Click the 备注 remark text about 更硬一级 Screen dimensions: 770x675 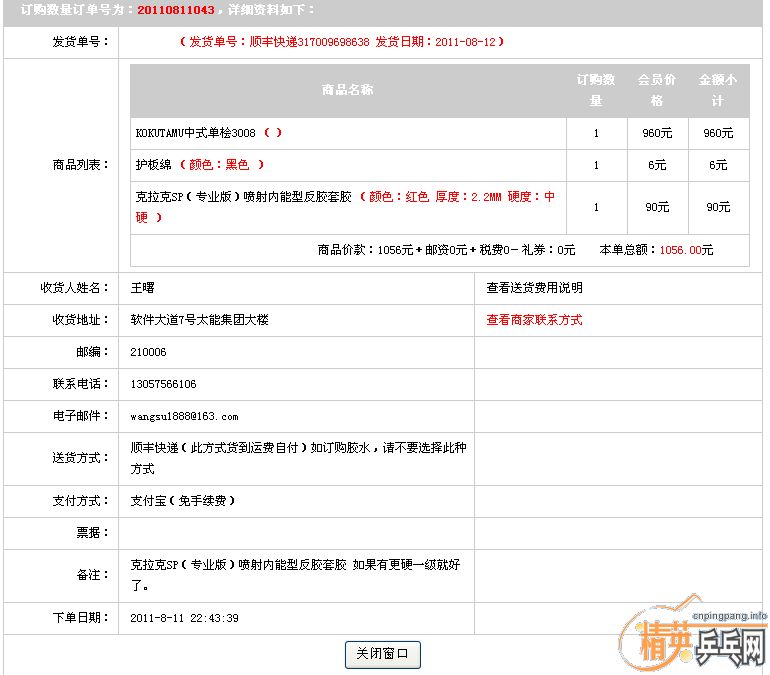(x=295, y=575)
